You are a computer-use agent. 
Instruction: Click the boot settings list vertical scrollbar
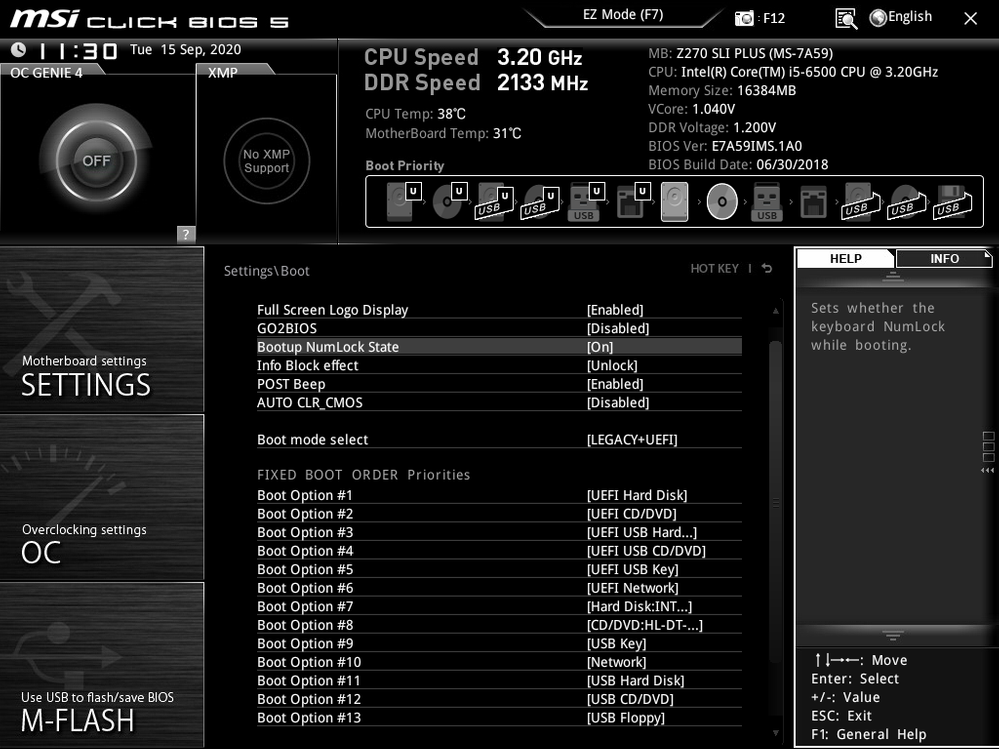click(x=775, y=420)
